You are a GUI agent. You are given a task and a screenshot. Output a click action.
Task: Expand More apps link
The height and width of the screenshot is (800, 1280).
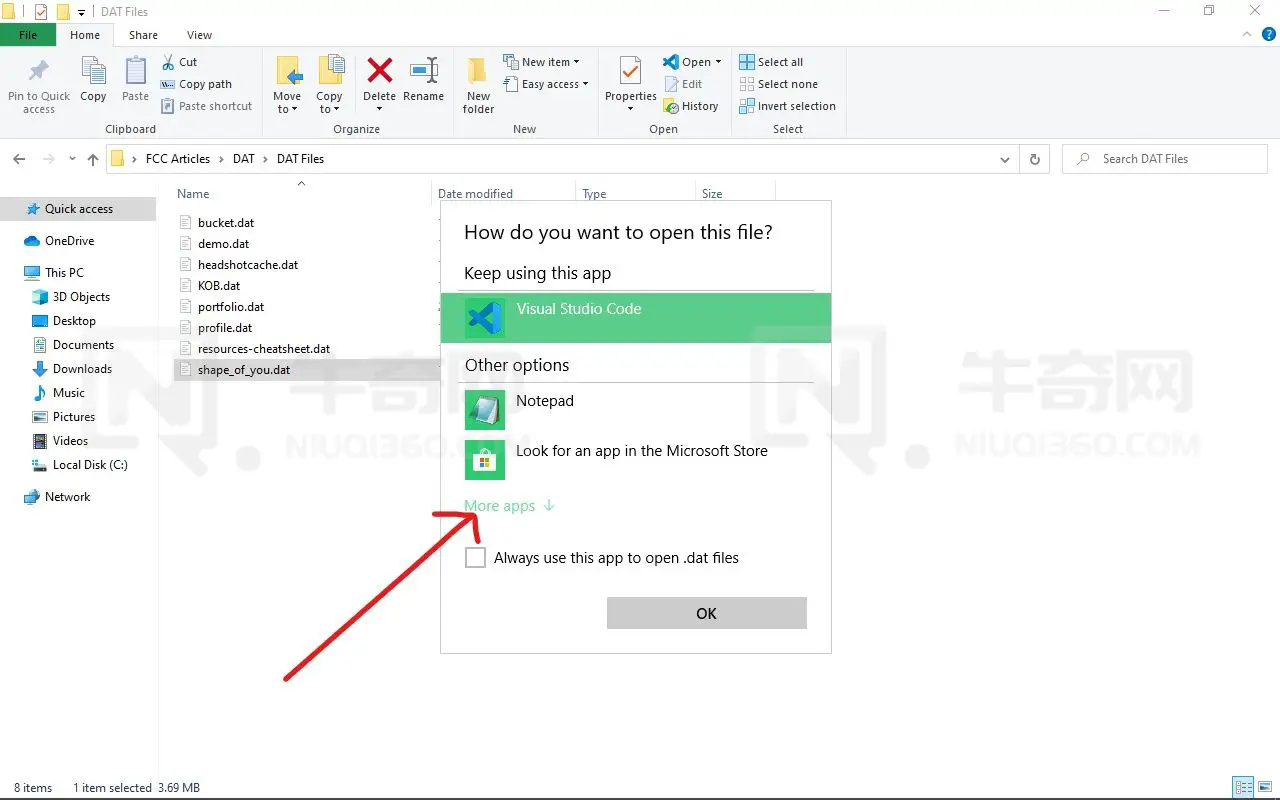(x=509, y=506)
